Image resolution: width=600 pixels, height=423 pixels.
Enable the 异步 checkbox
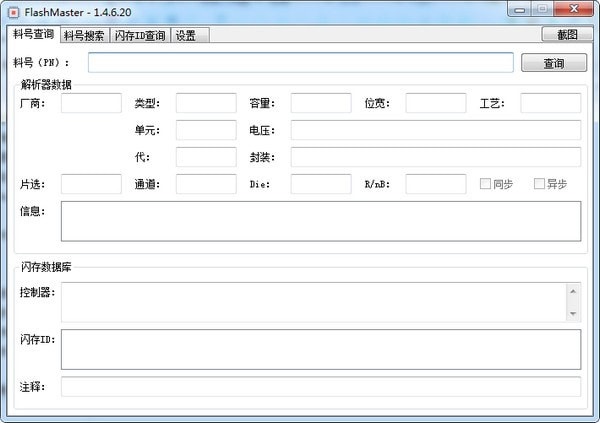point(539,184)
